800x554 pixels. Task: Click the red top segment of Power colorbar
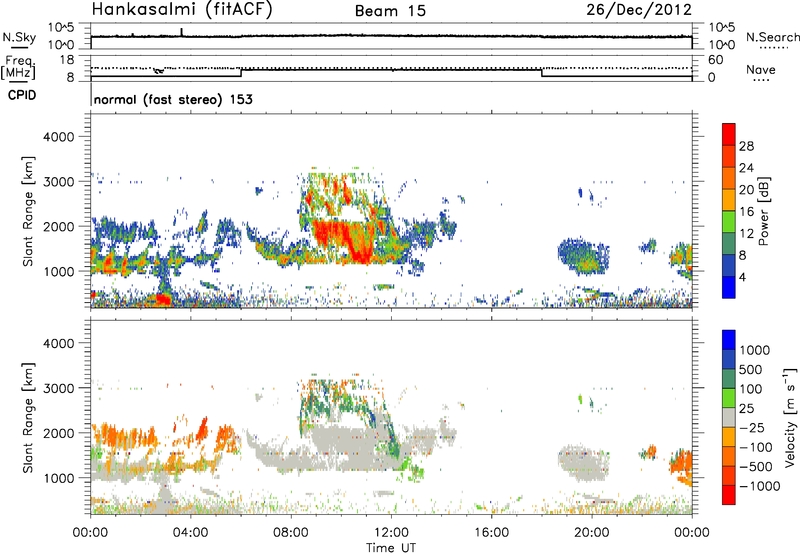729,134
